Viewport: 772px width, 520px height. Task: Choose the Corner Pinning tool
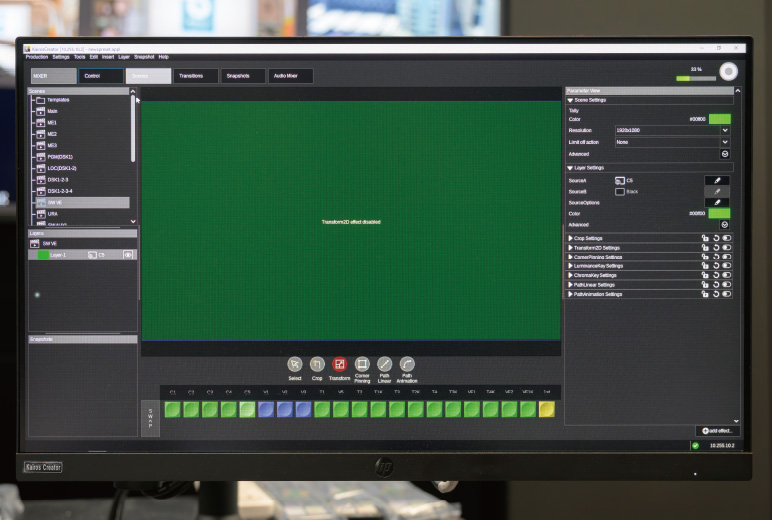(362, 365)
